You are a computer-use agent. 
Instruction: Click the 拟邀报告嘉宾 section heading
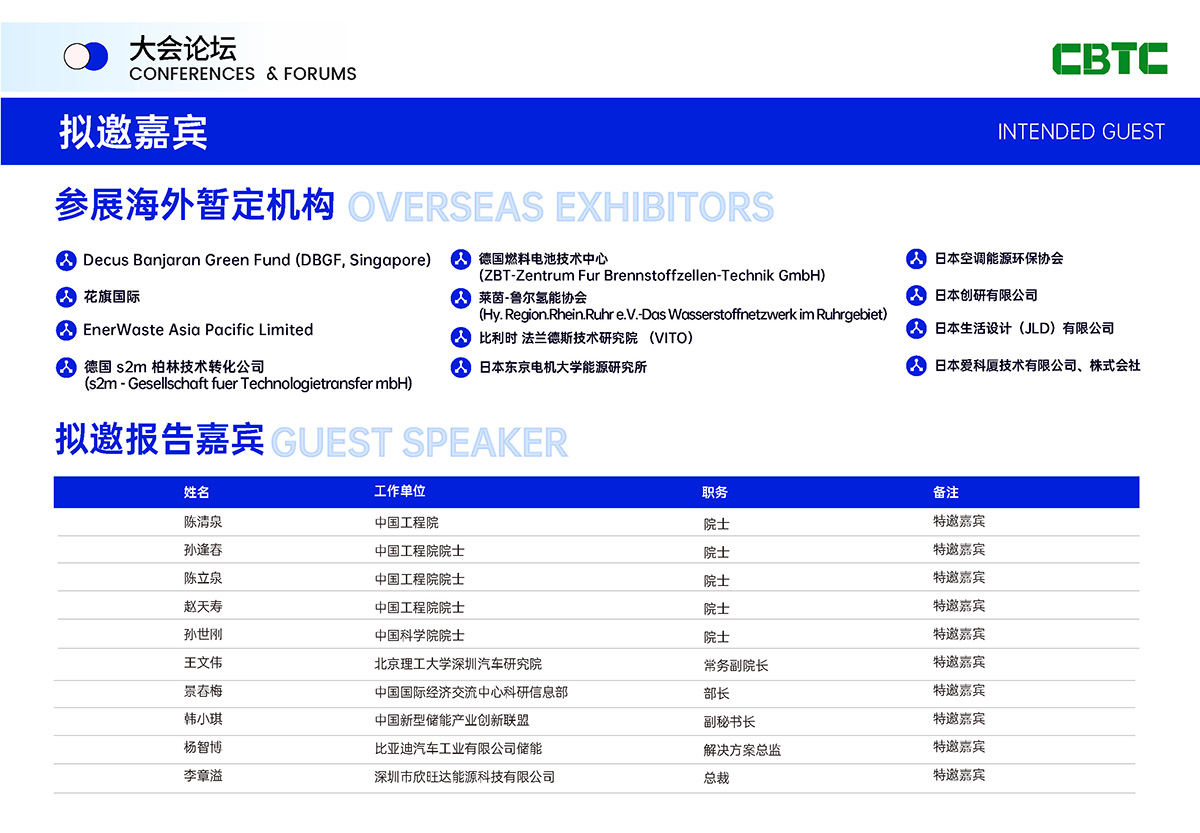tap(160, 440)
